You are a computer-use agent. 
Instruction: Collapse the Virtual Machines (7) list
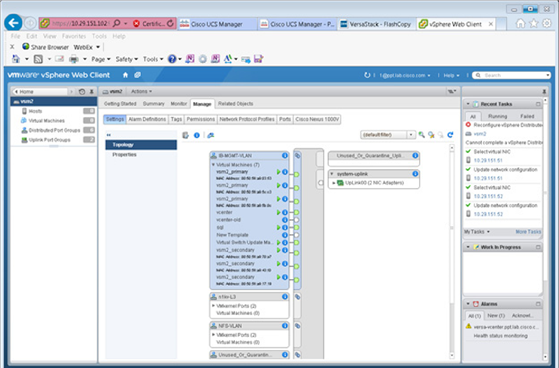(213, 165)
